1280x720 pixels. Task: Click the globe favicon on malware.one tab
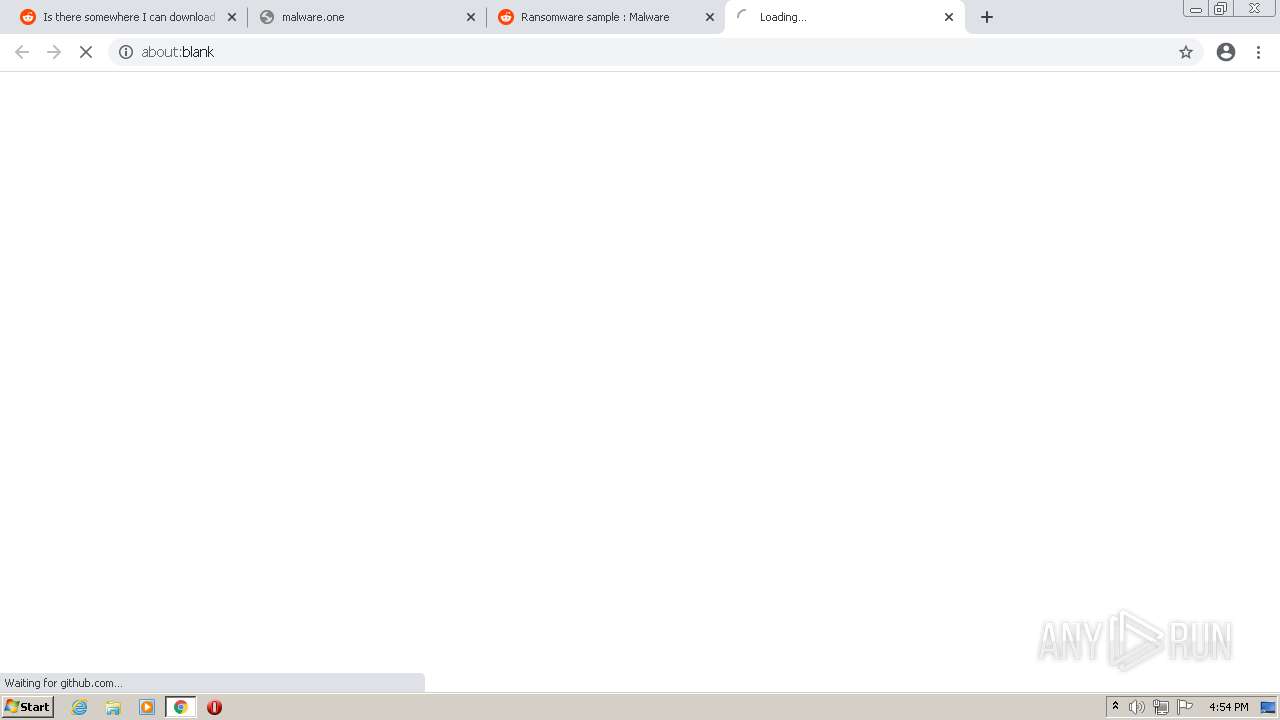(267, 17)
